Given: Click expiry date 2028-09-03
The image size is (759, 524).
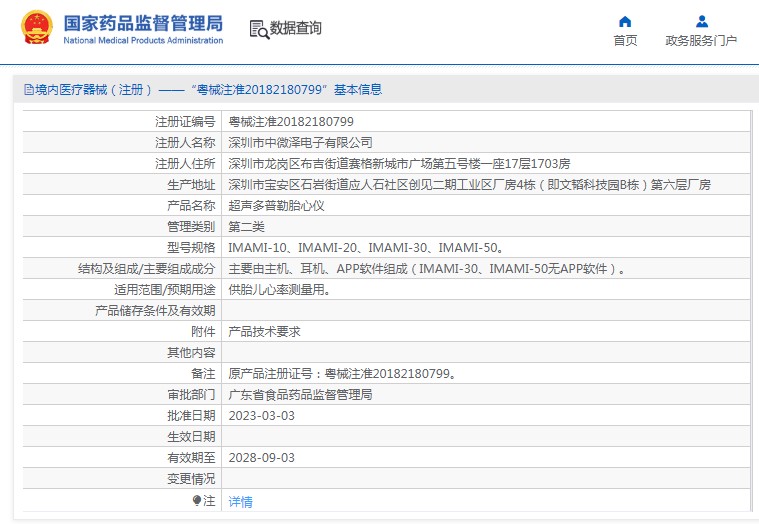Looking at the screenshot, I should point(261,458).
